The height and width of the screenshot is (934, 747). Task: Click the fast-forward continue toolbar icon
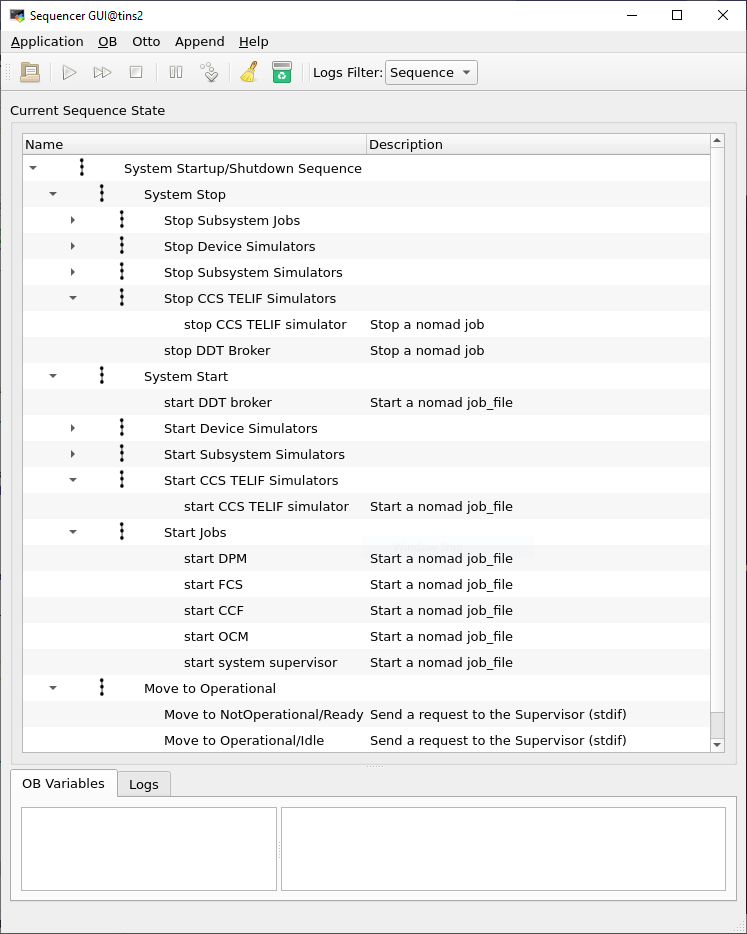pyautogui.click(x=102, y=72)
